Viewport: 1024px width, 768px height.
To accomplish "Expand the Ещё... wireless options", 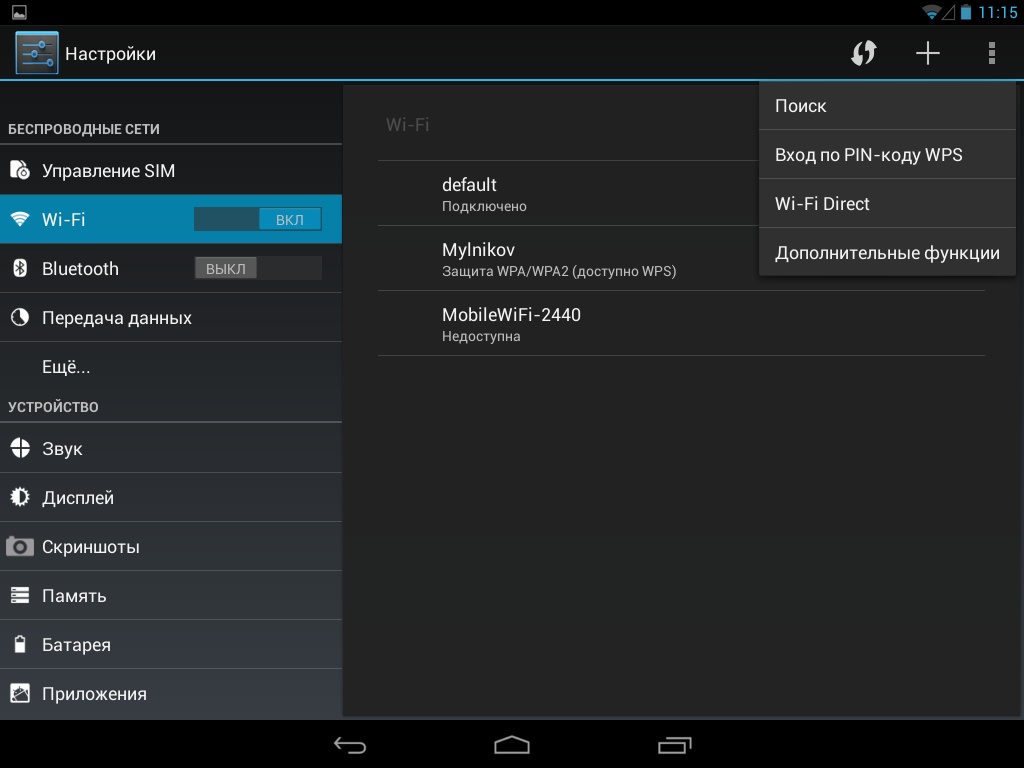I will tap(170, 367).
